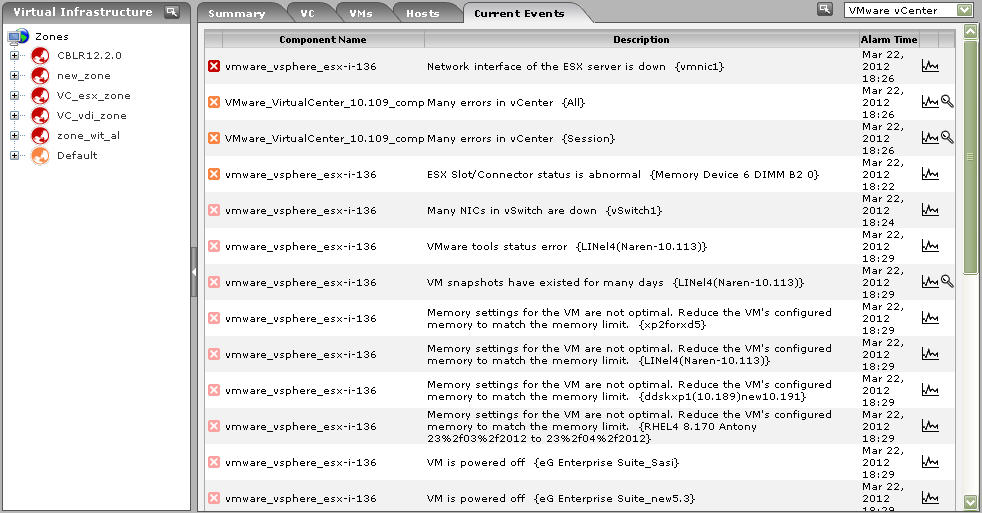Open graph for VMware tools status error

[x=930, y=246]
